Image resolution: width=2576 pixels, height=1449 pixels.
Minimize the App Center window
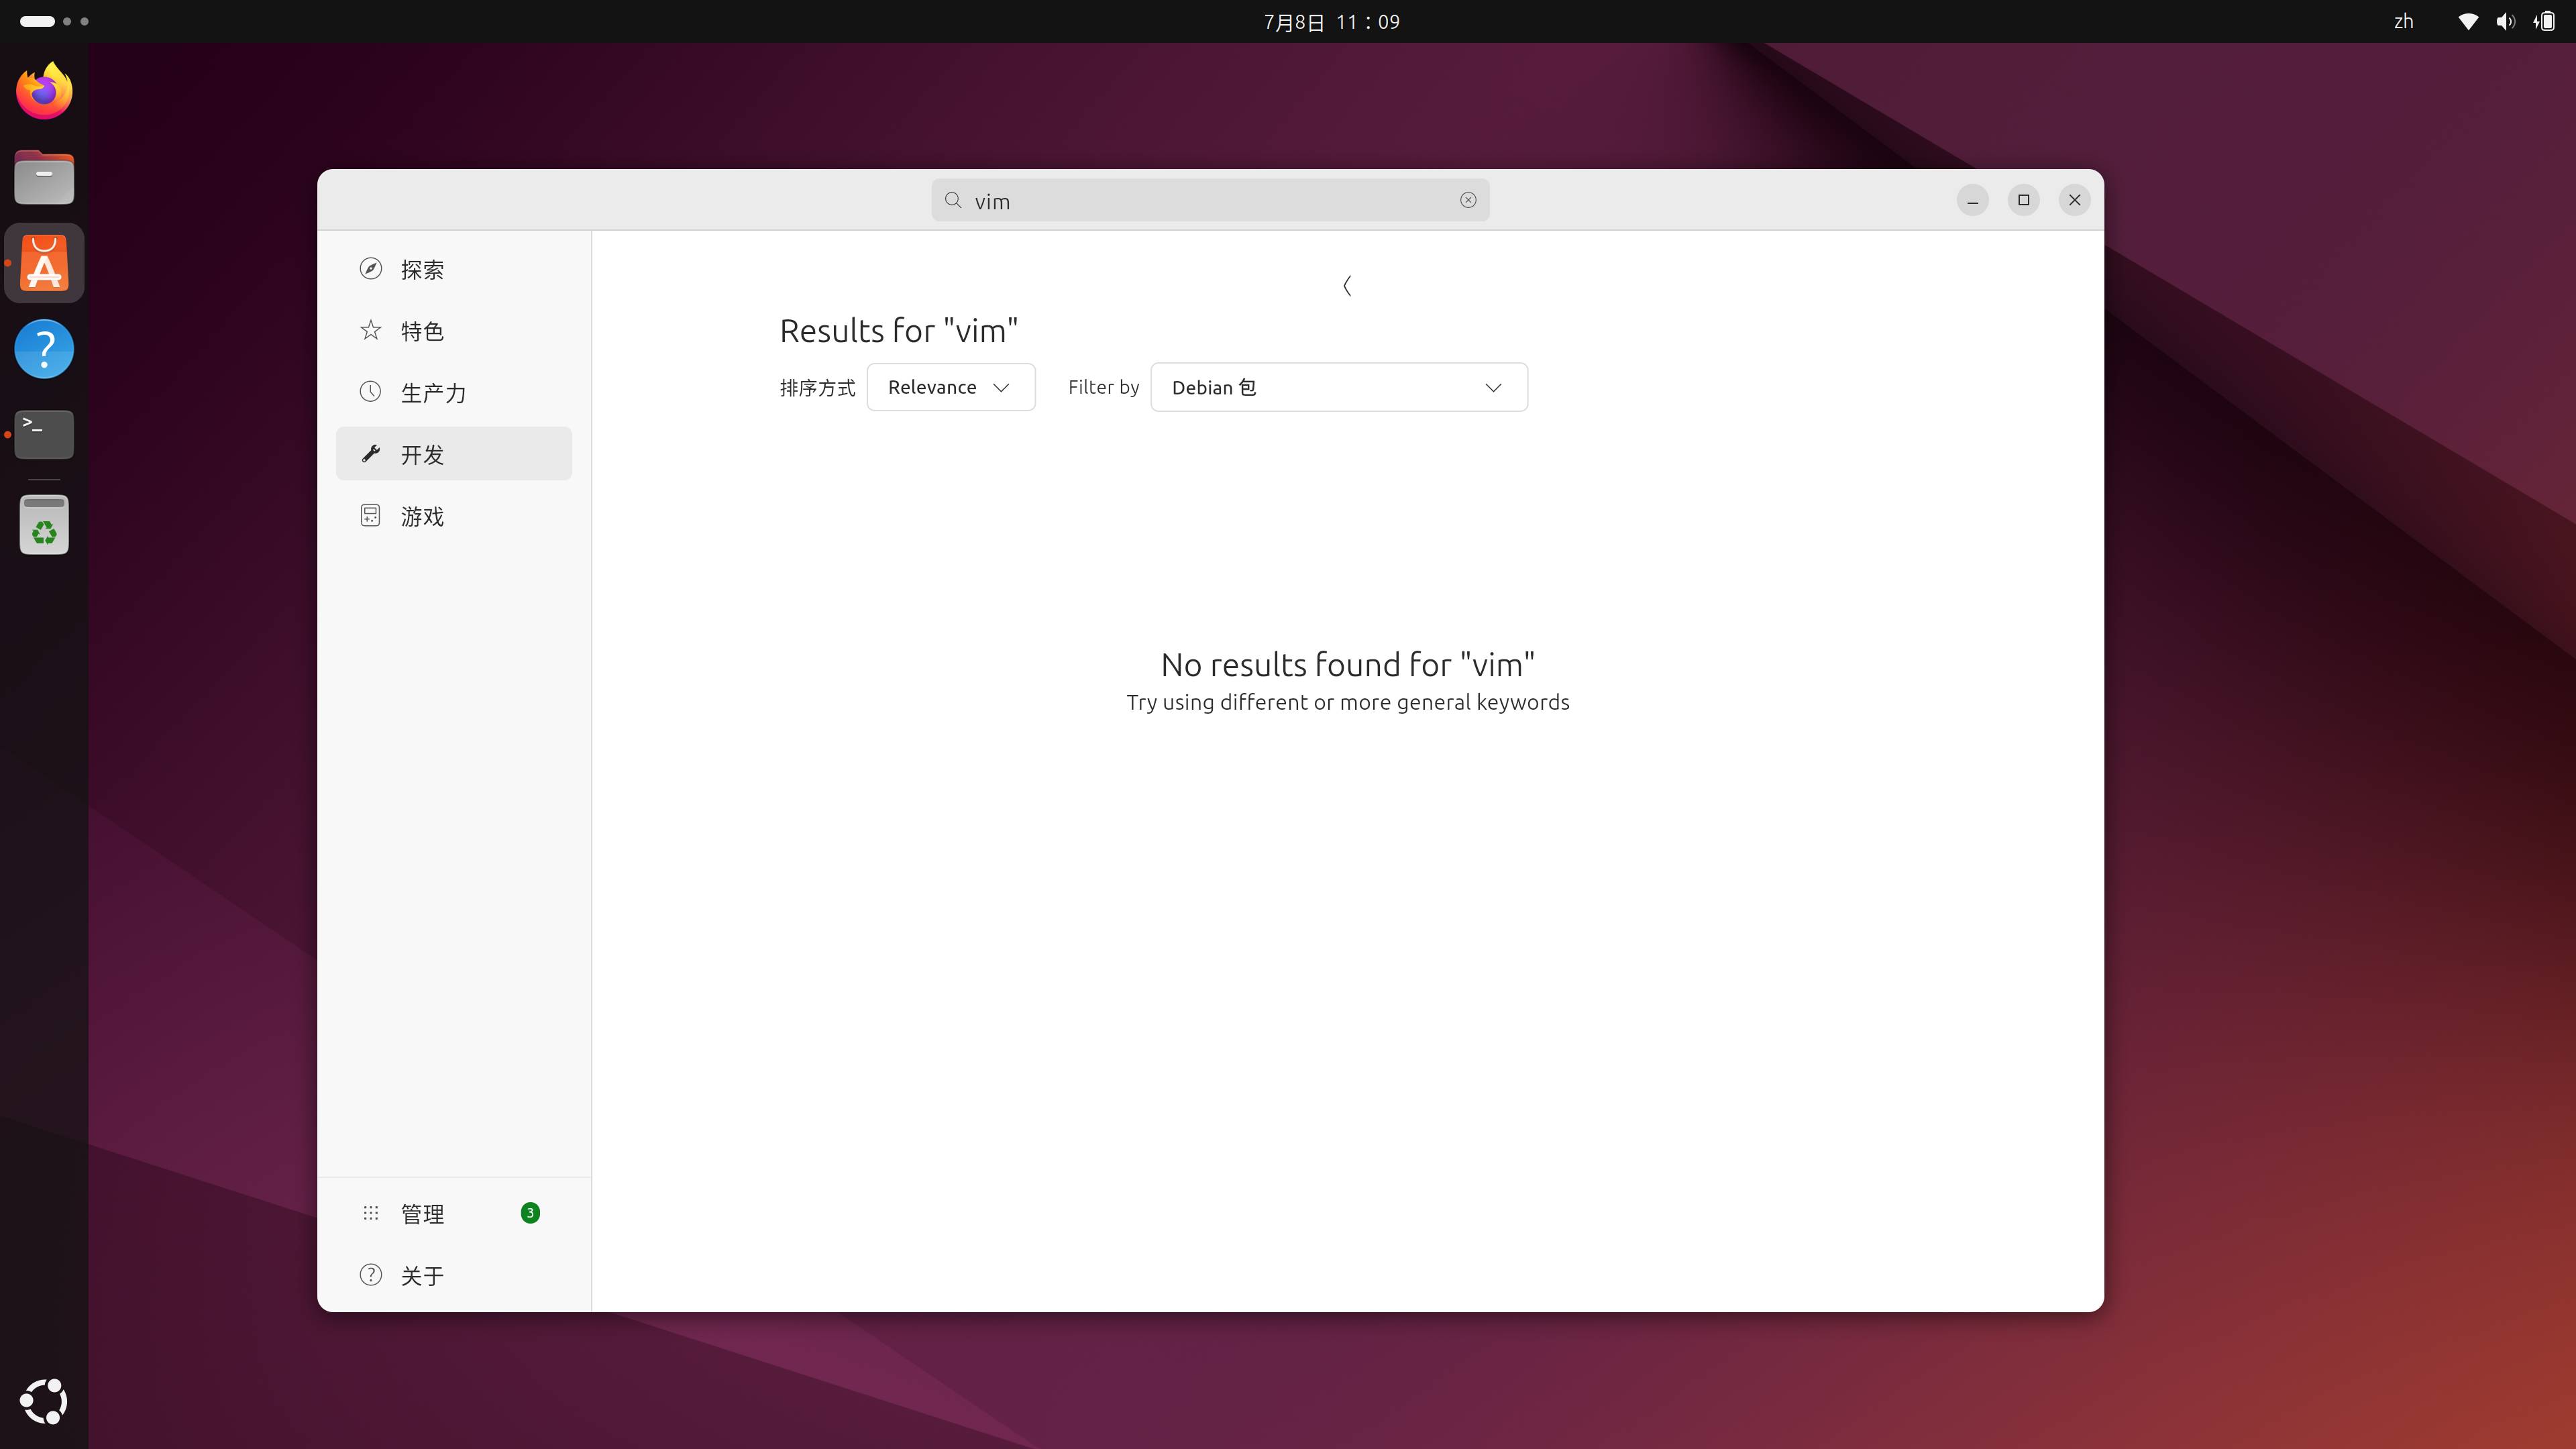[1972, 200]
